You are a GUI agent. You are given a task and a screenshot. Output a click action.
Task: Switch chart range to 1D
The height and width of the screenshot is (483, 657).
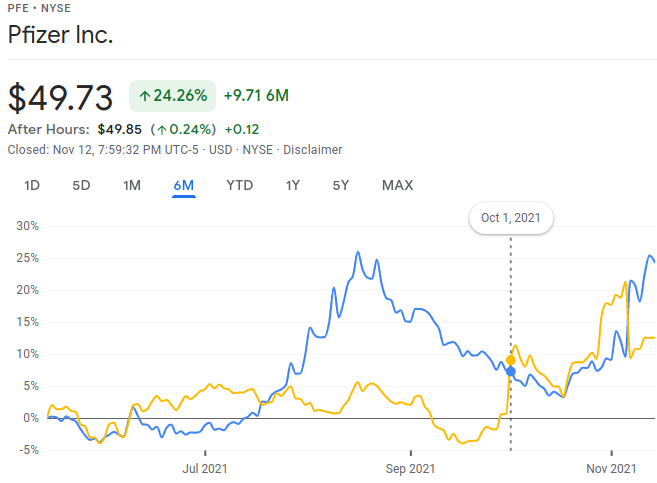click(32, 185)
